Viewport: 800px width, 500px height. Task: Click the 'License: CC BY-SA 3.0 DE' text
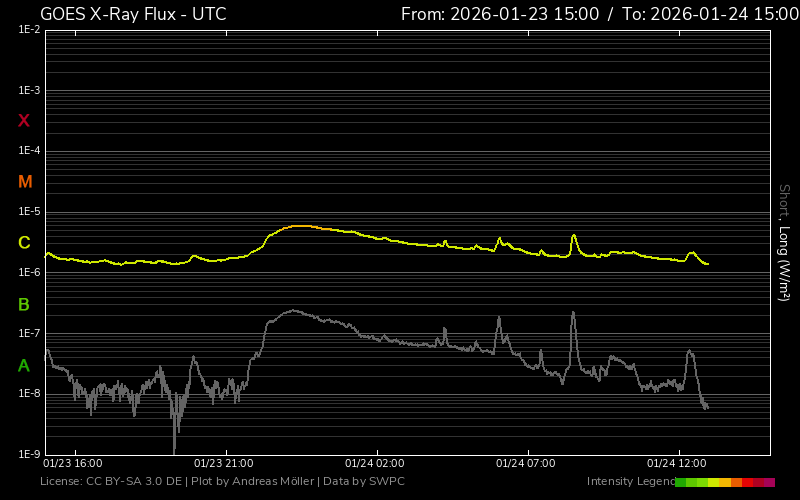[x=111, y=482]
